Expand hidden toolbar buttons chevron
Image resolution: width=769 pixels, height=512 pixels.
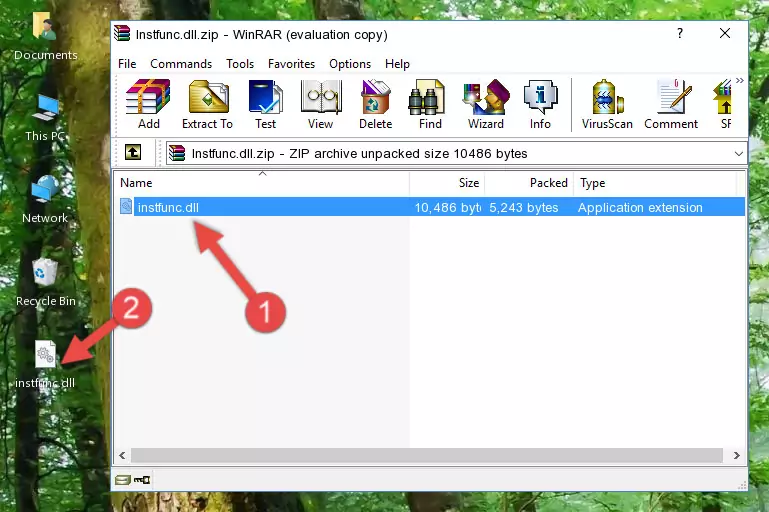(740, 80)
